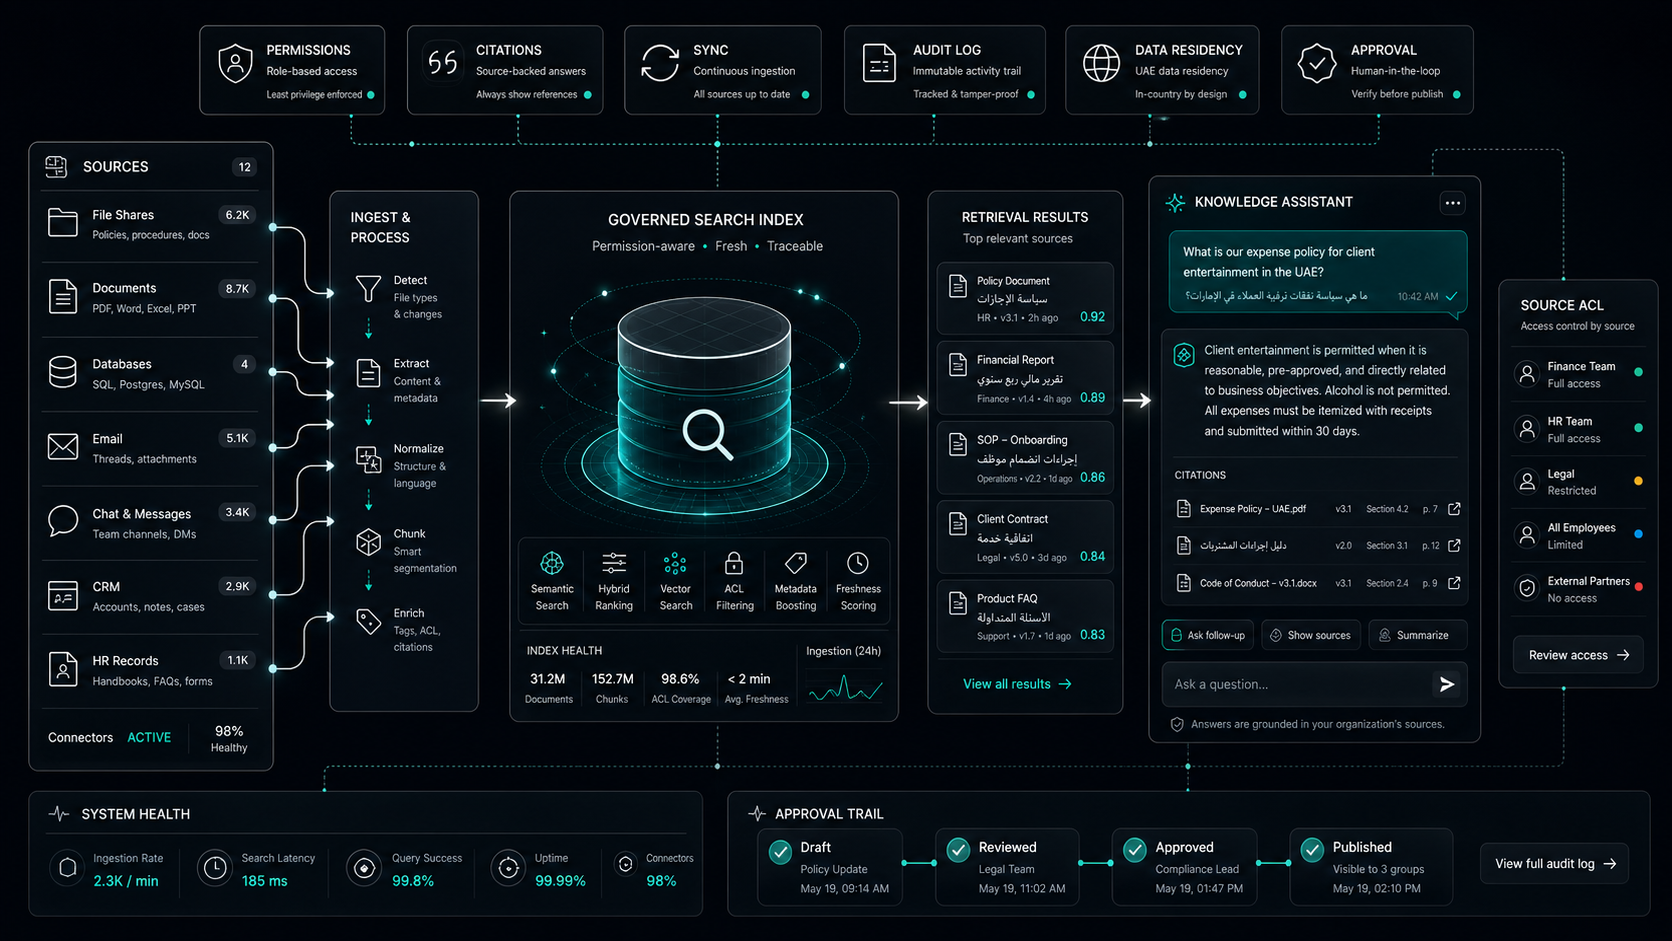Open the SOP – Onboarding result card

pos(1025,458)
